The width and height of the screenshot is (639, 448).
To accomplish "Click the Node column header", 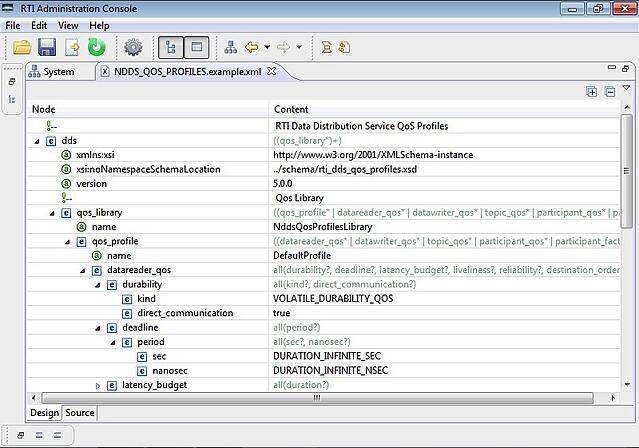I will pos(148,109).
